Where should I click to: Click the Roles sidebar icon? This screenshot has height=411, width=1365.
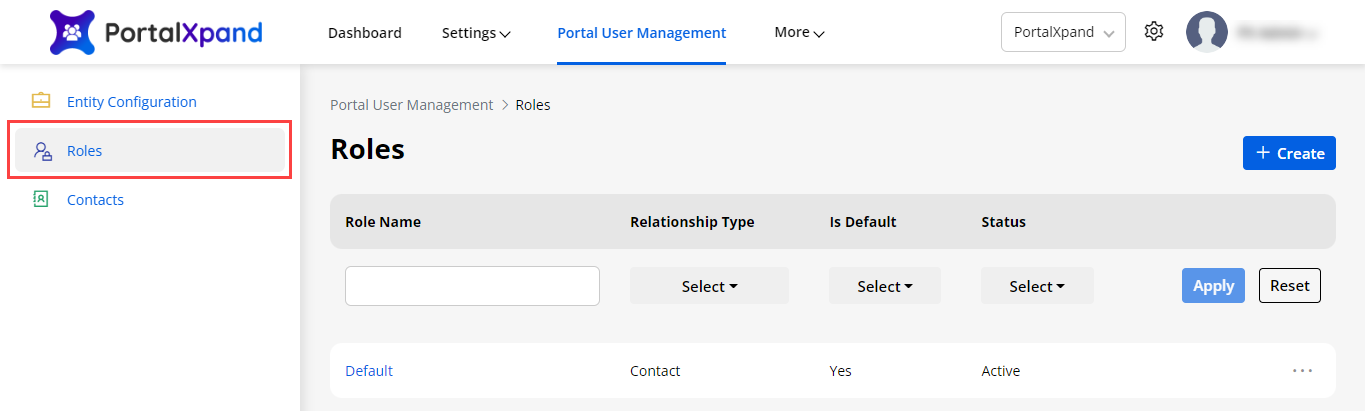pos(42,151)
